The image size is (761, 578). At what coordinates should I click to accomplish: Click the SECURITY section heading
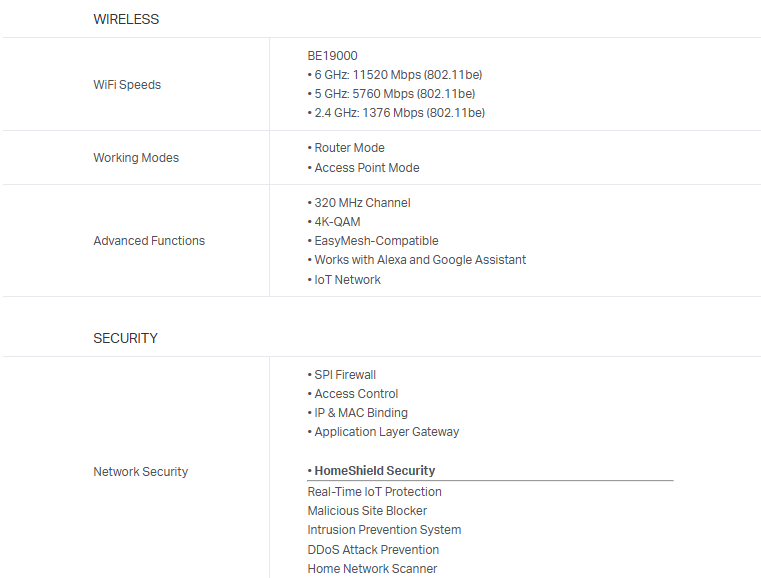(125, 338)
